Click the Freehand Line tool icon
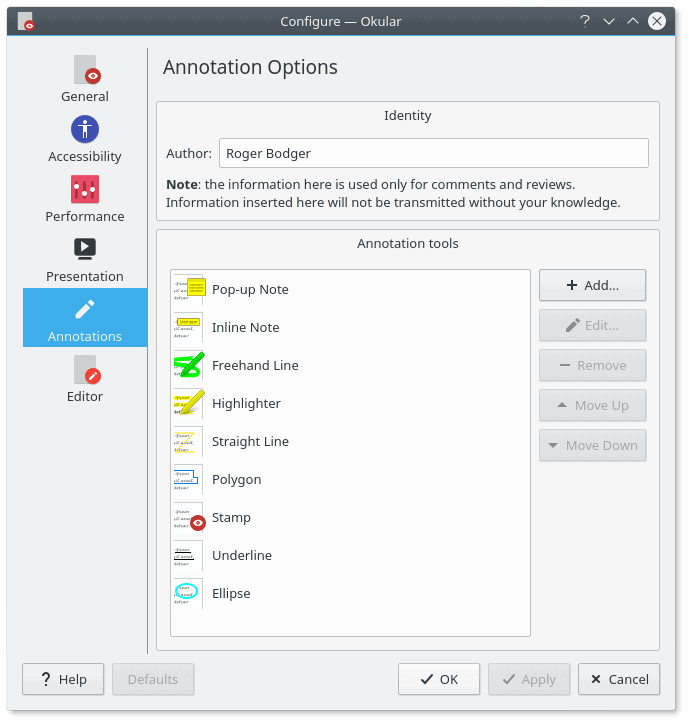Screen dimensions: 688x723 (189, 365)
